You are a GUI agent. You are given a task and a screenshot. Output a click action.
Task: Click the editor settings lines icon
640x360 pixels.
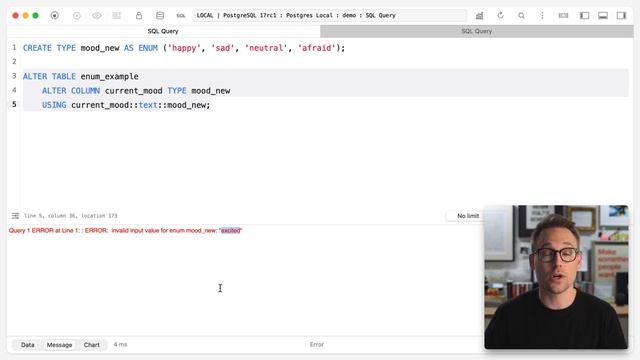16,216
